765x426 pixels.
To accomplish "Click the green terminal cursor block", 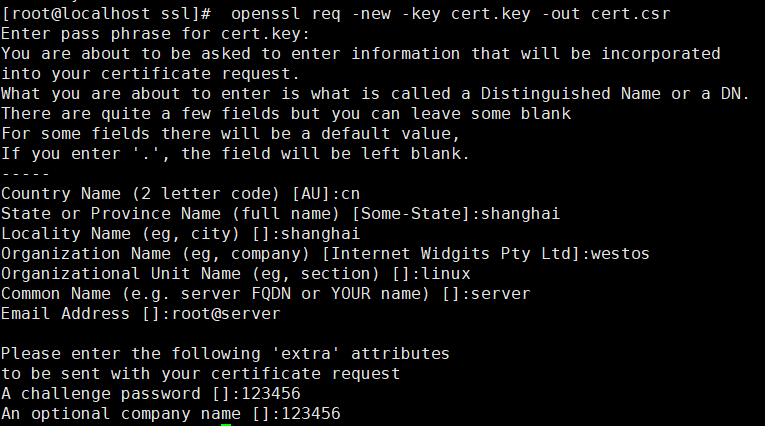I will (226, 423).
